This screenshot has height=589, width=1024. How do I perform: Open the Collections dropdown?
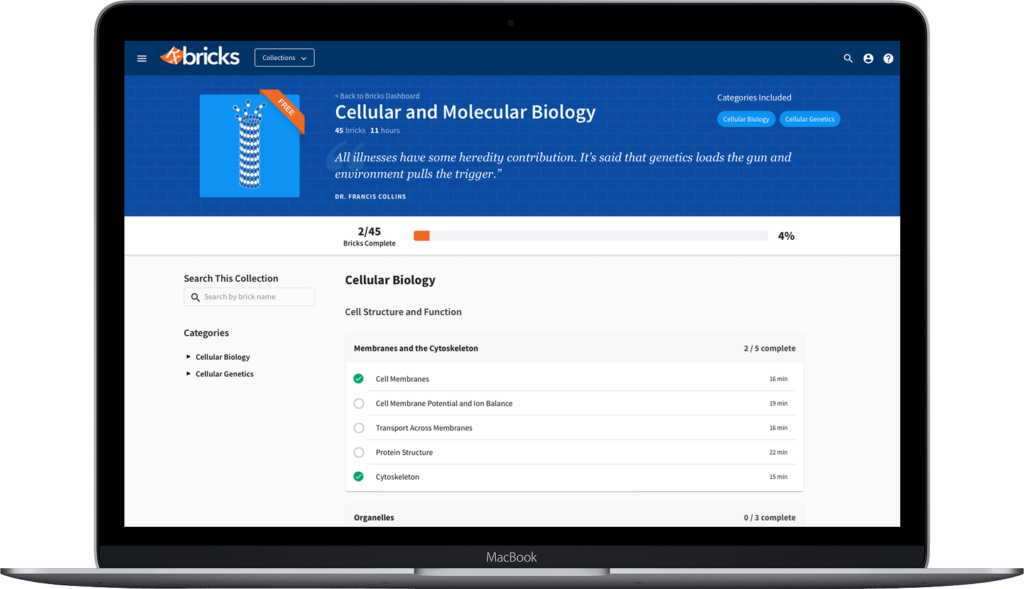pos(284,57)
